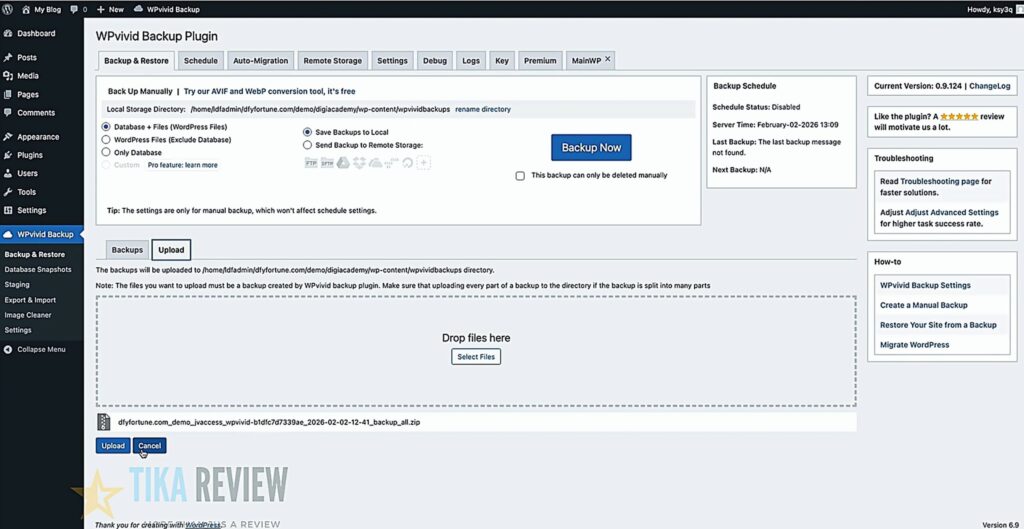
Task: Open Database Snapshots in the sidebar submenu
Action: pos(38,270)
